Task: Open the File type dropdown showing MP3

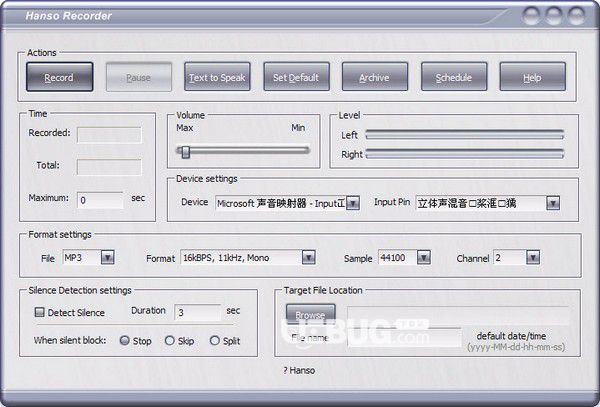Action: 108,257
